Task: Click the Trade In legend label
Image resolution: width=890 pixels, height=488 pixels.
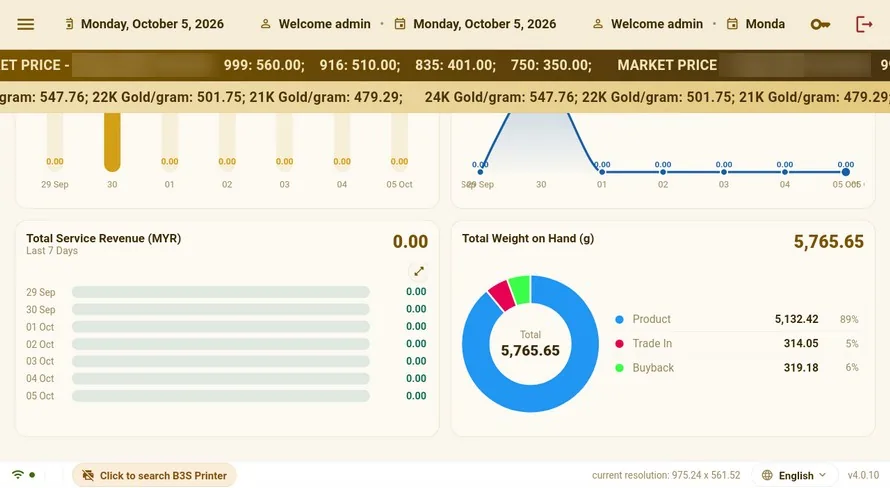Action: point(652,343)
